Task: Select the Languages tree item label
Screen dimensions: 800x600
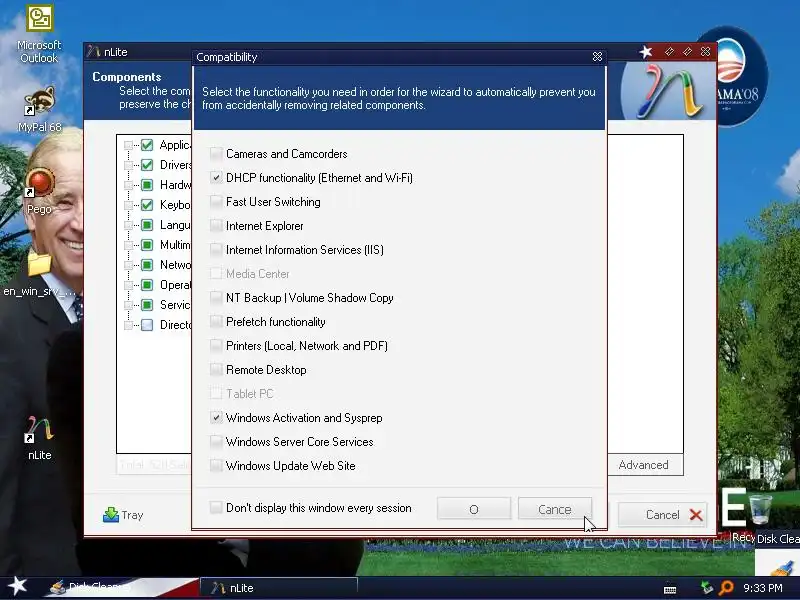Action: (175, 225)
